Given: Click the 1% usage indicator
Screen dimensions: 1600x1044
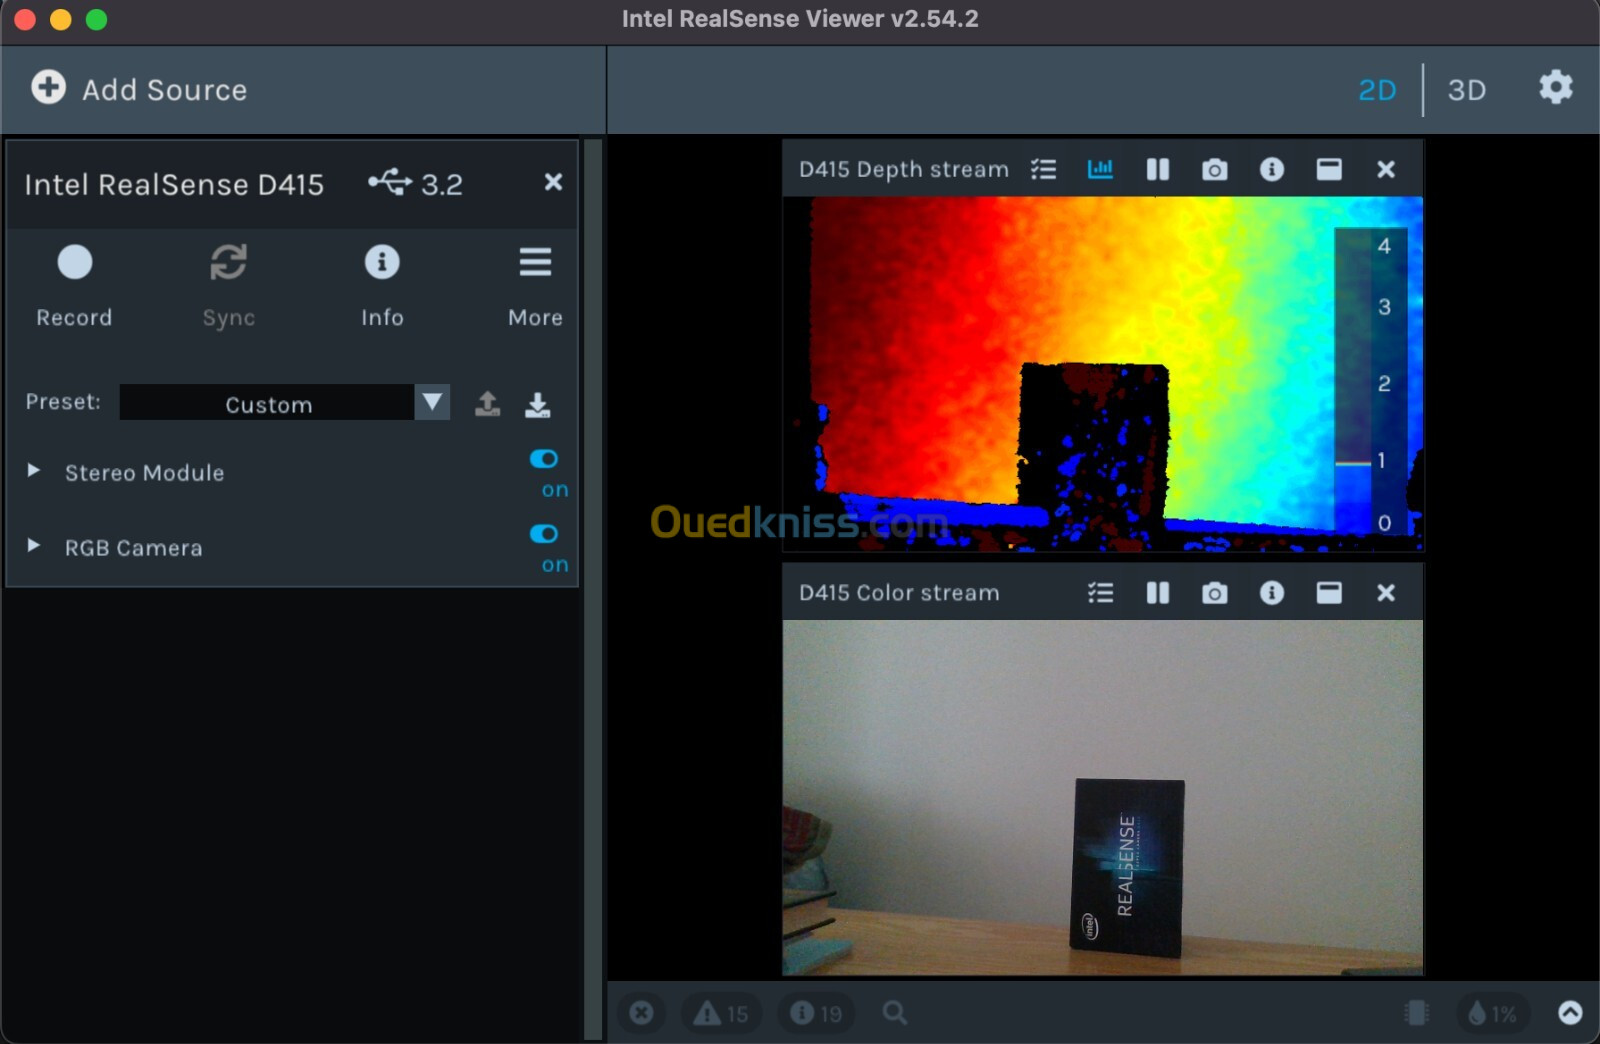Looking at the screenshot, I should (1491, 1013).
